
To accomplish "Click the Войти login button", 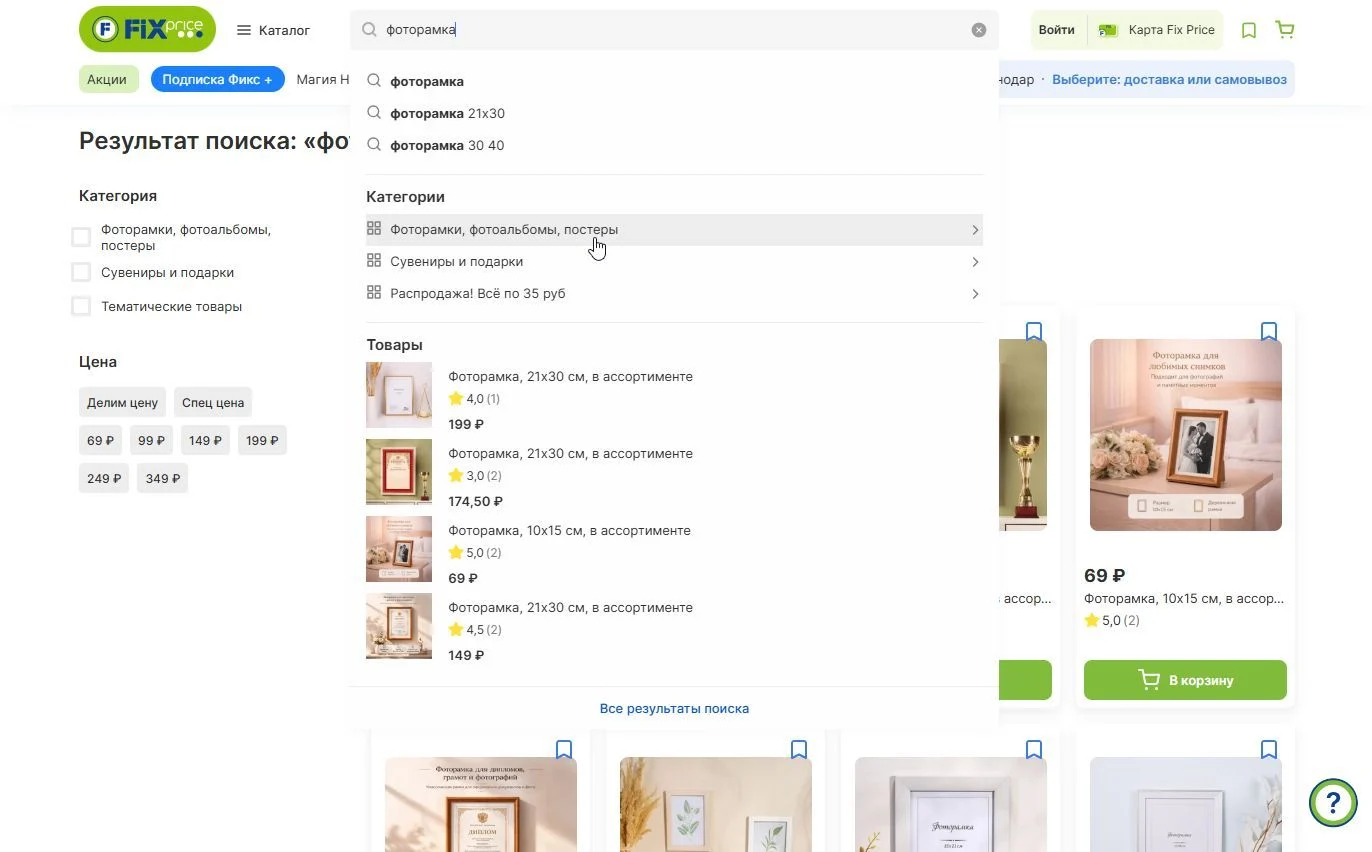I will [1057, 30].
